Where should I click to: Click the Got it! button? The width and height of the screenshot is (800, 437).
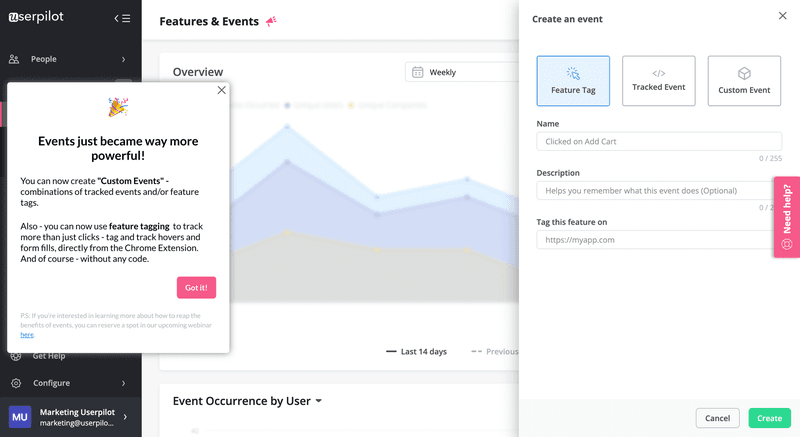(196, 288)
